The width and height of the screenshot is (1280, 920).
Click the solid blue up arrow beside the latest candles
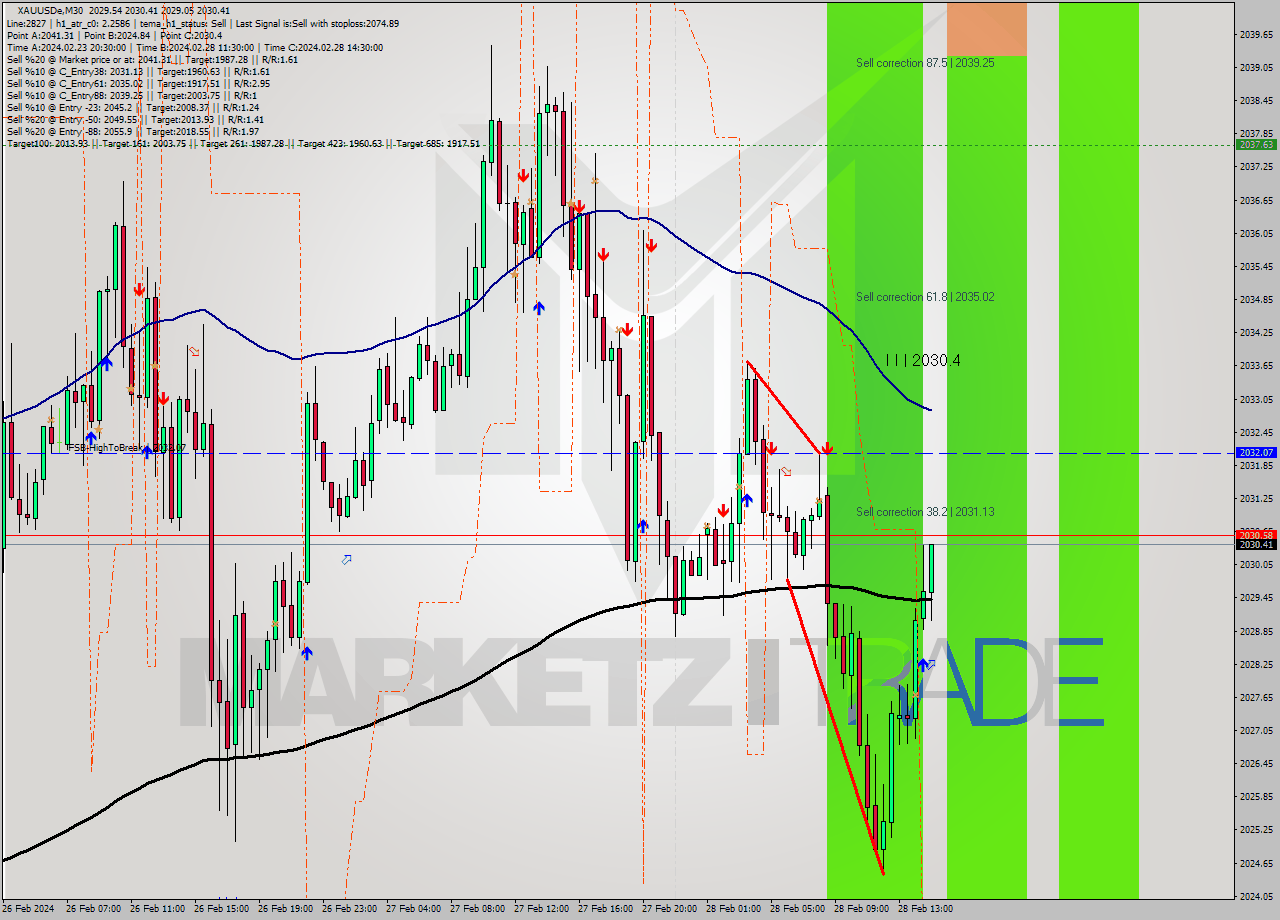923,663
